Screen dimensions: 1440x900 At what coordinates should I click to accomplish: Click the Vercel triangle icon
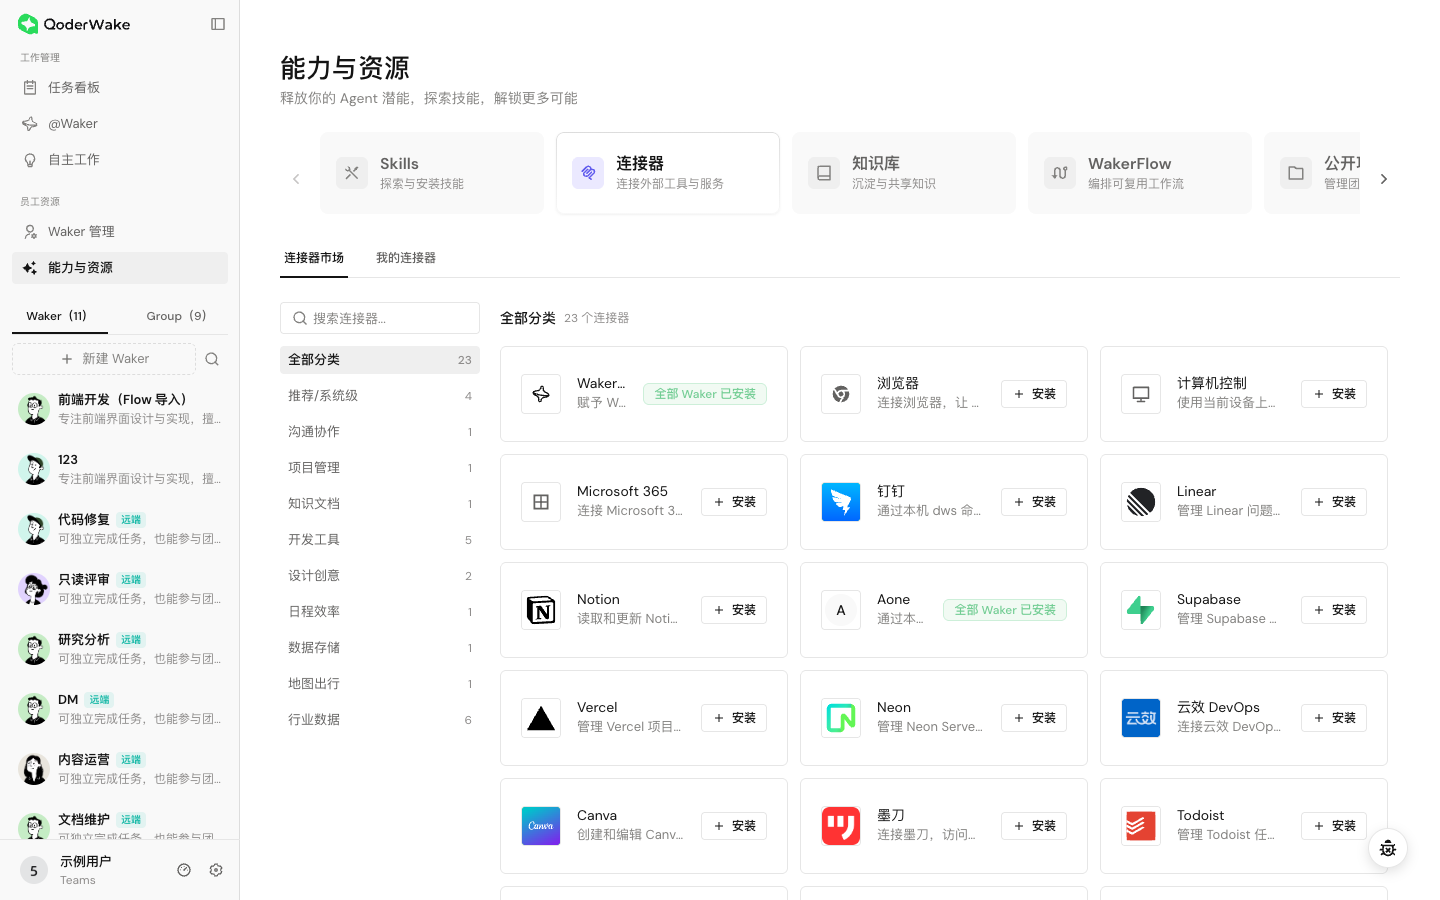[x=541, y=718]
